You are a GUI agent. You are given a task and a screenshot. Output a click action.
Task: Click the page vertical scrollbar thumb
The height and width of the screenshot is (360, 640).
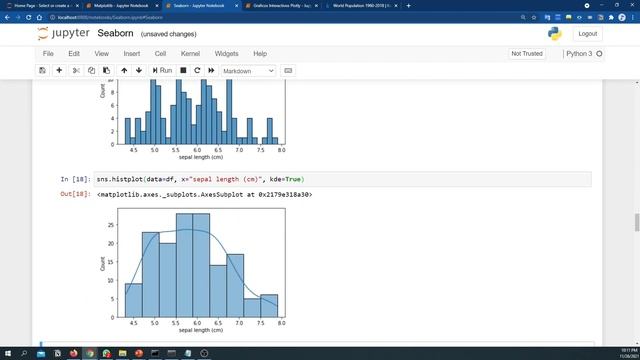[637, 222]
